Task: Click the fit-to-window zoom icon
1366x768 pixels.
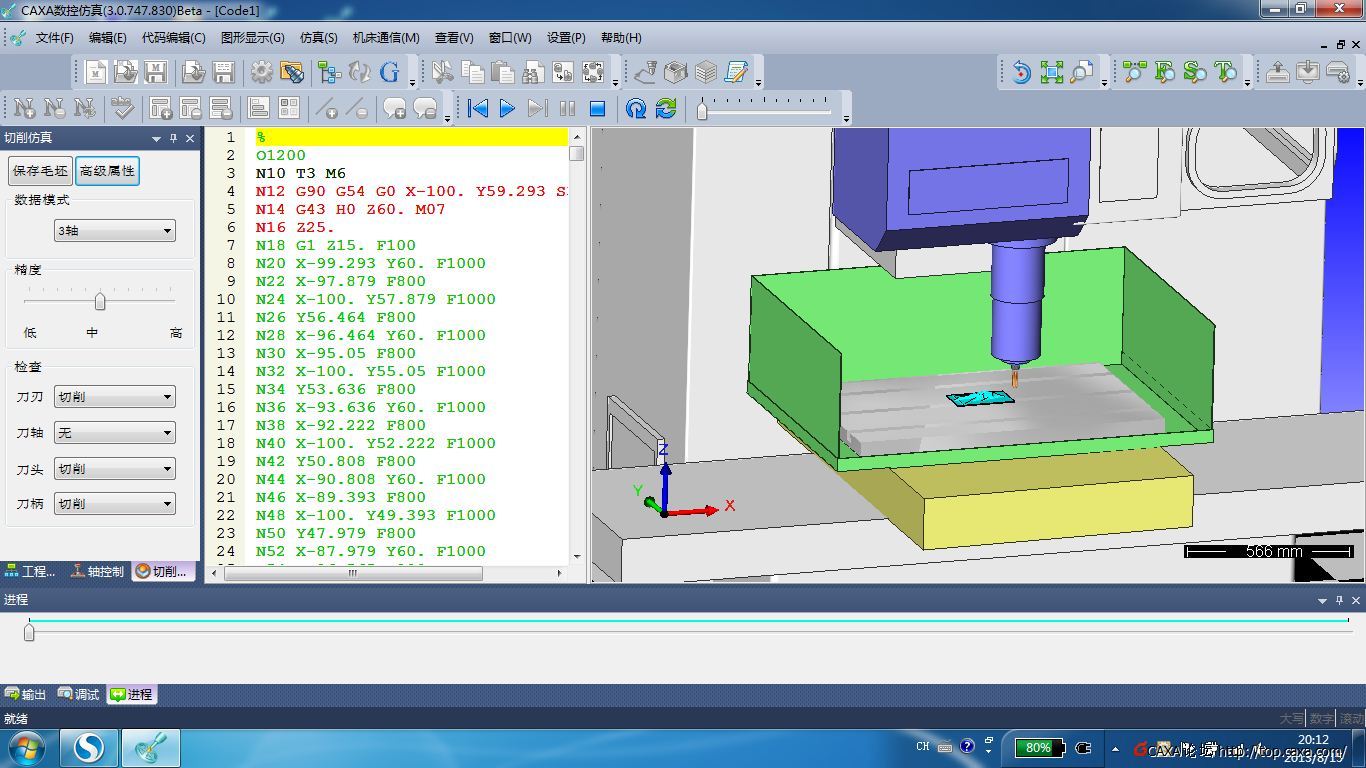Action: [1051, 72]
